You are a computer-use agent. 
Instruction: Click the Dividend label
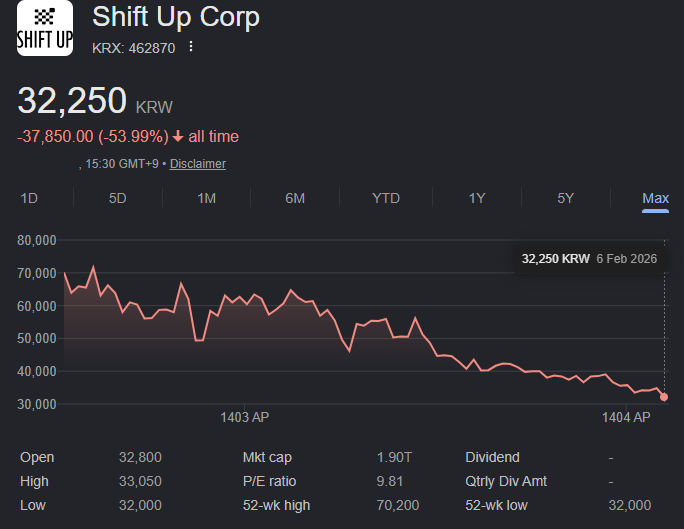(492, 457)
